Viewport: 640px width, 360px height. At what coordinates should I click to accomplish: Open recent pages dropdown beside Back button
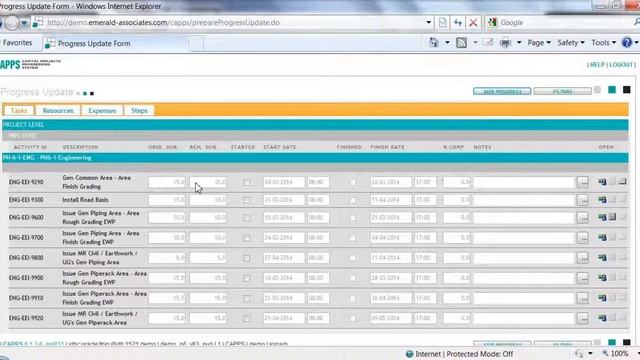point(24,23)
